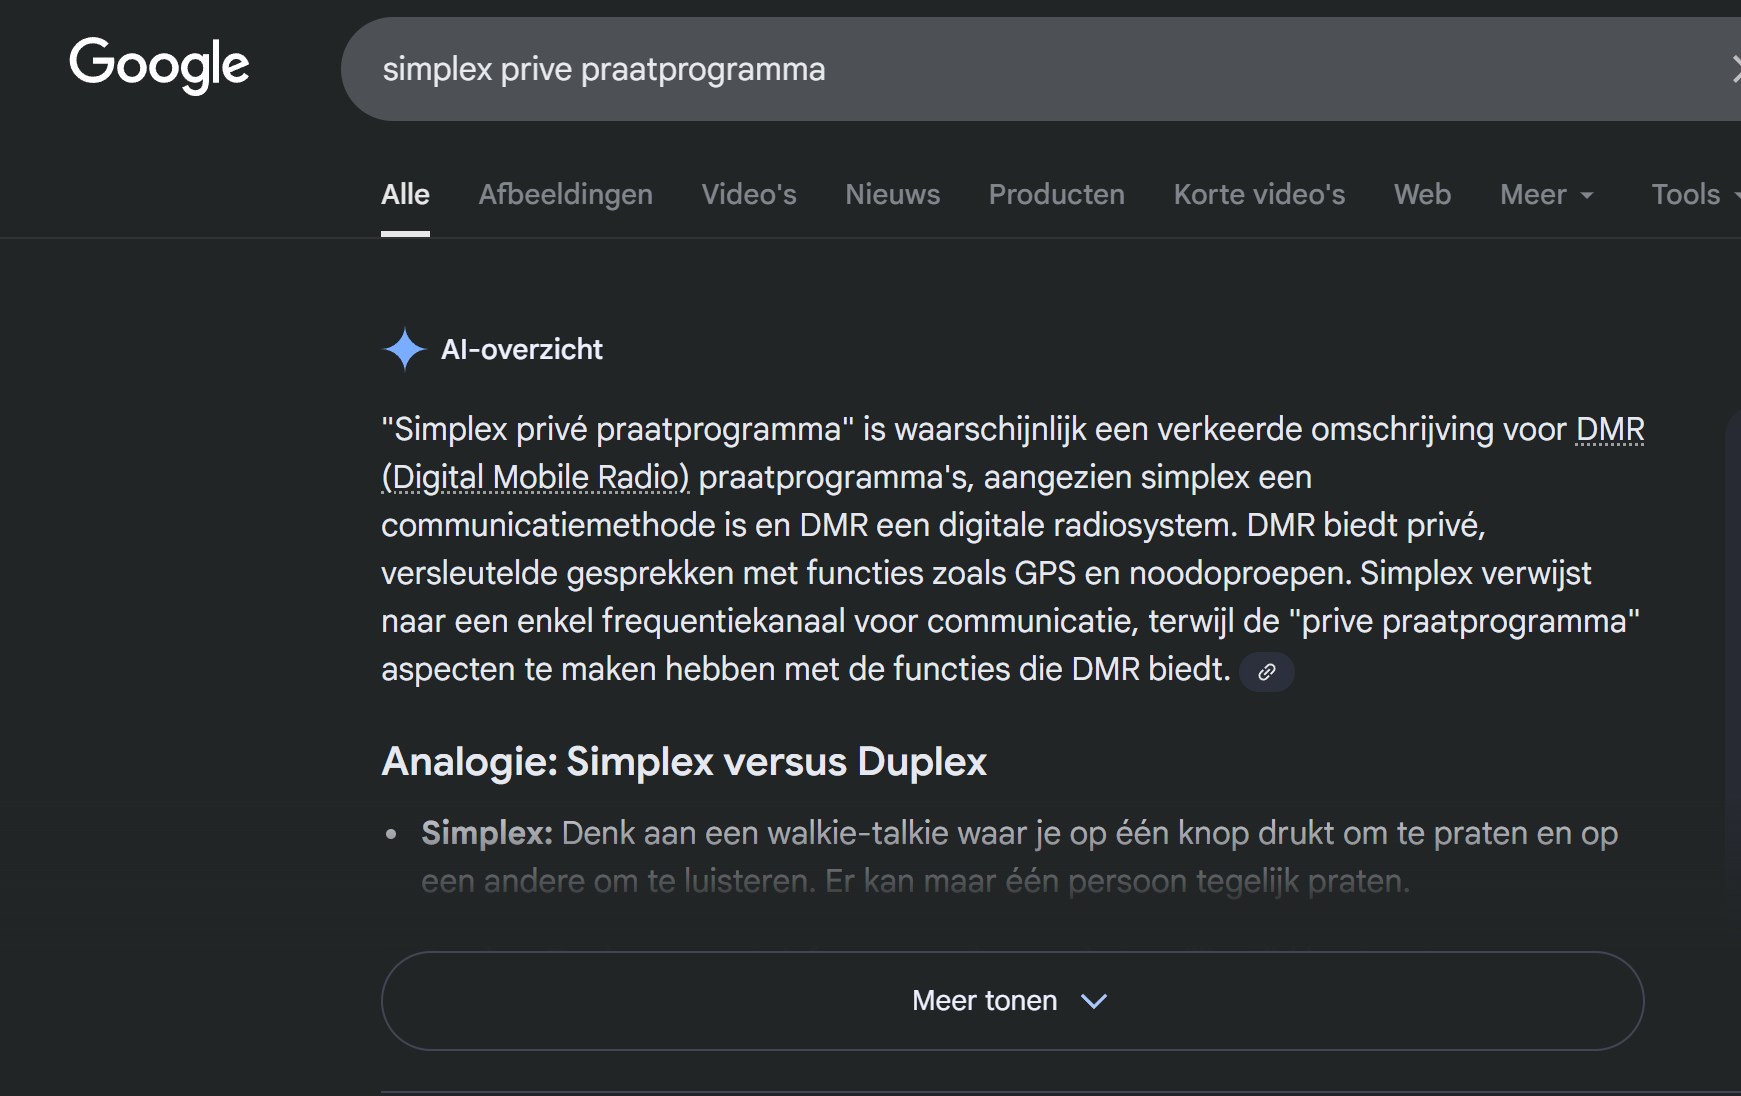Click the Google logo

click(x=159, y=65)
